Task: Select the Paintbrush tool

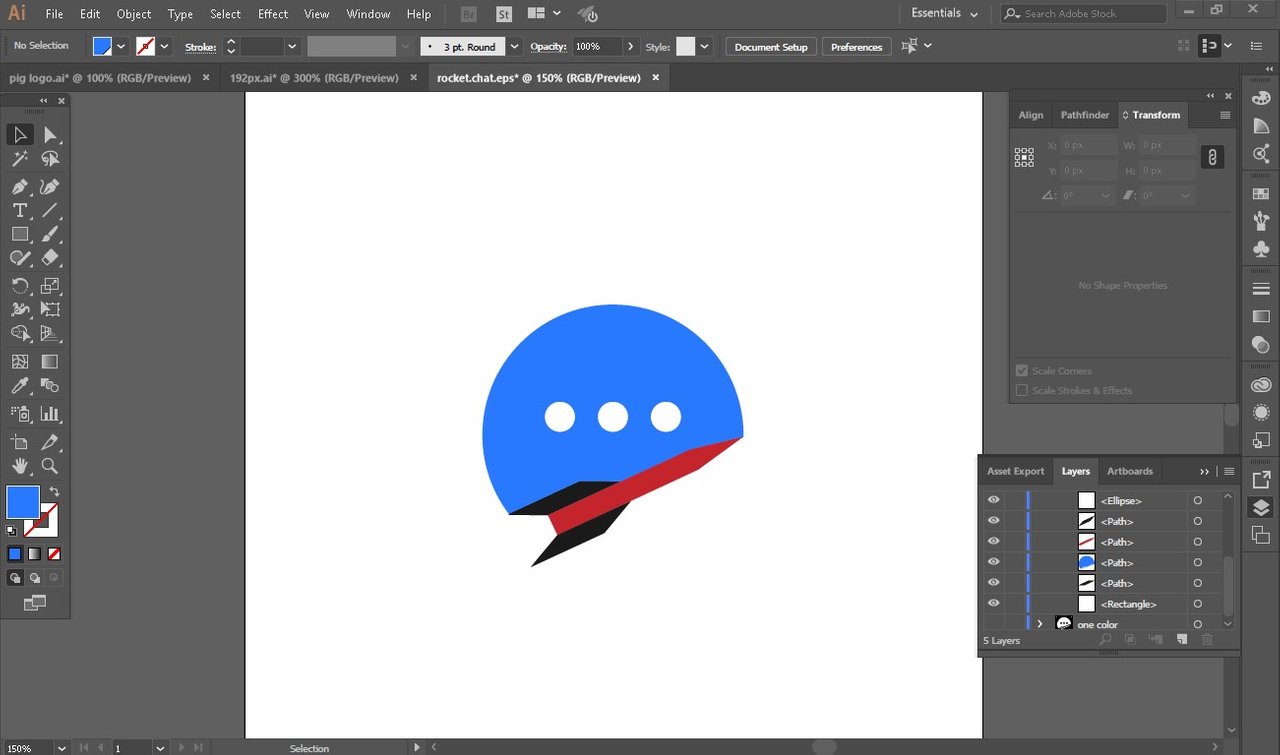Action: (x=50, y=234)
